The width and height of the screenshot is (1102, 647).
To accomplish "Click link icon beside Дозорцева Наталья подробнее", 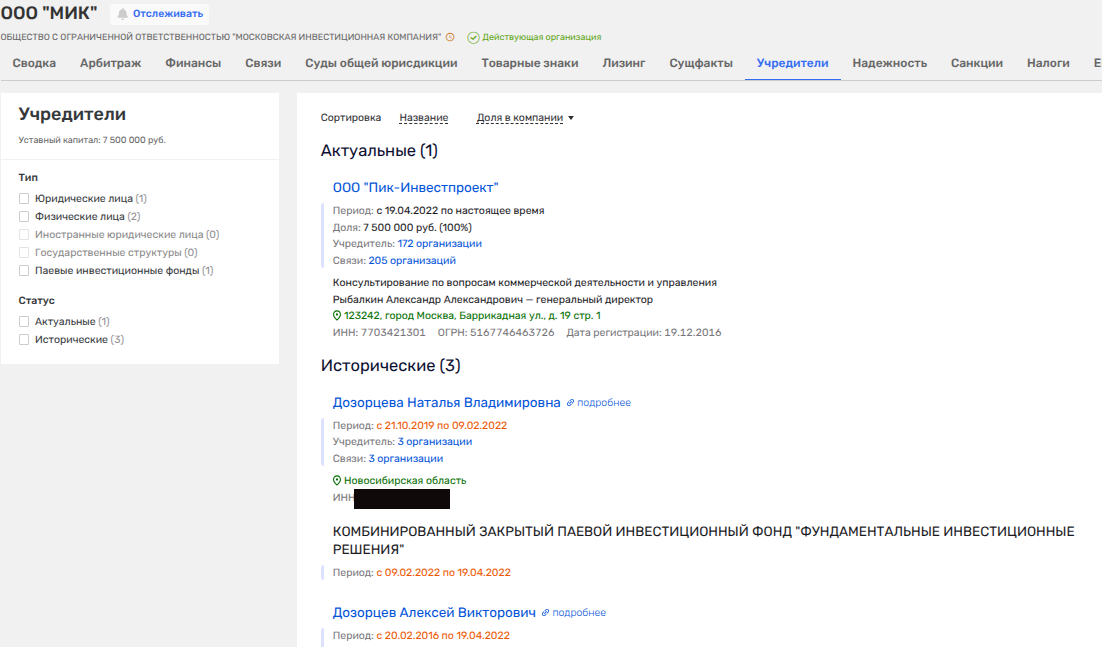I will pyautogui.click(x=571, y=403).
